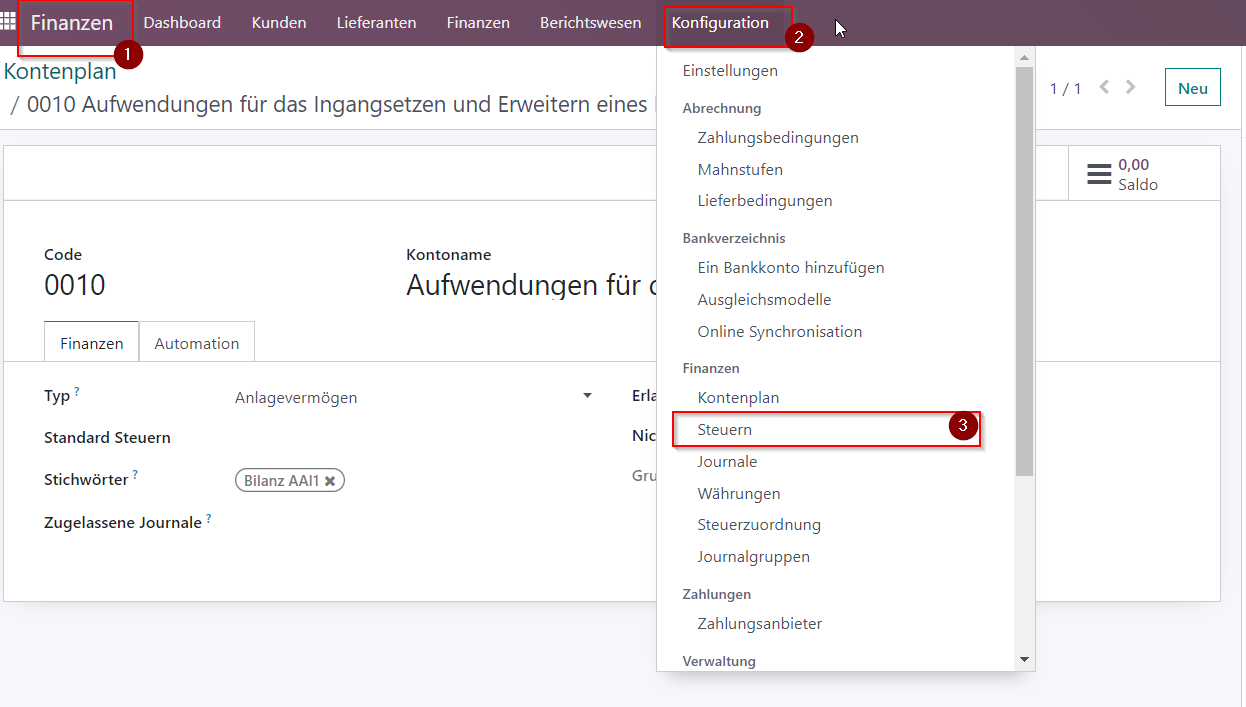Click the 0,00 Saldo stat button
Screen dimensions: 1246x707
pos(1144,174)
